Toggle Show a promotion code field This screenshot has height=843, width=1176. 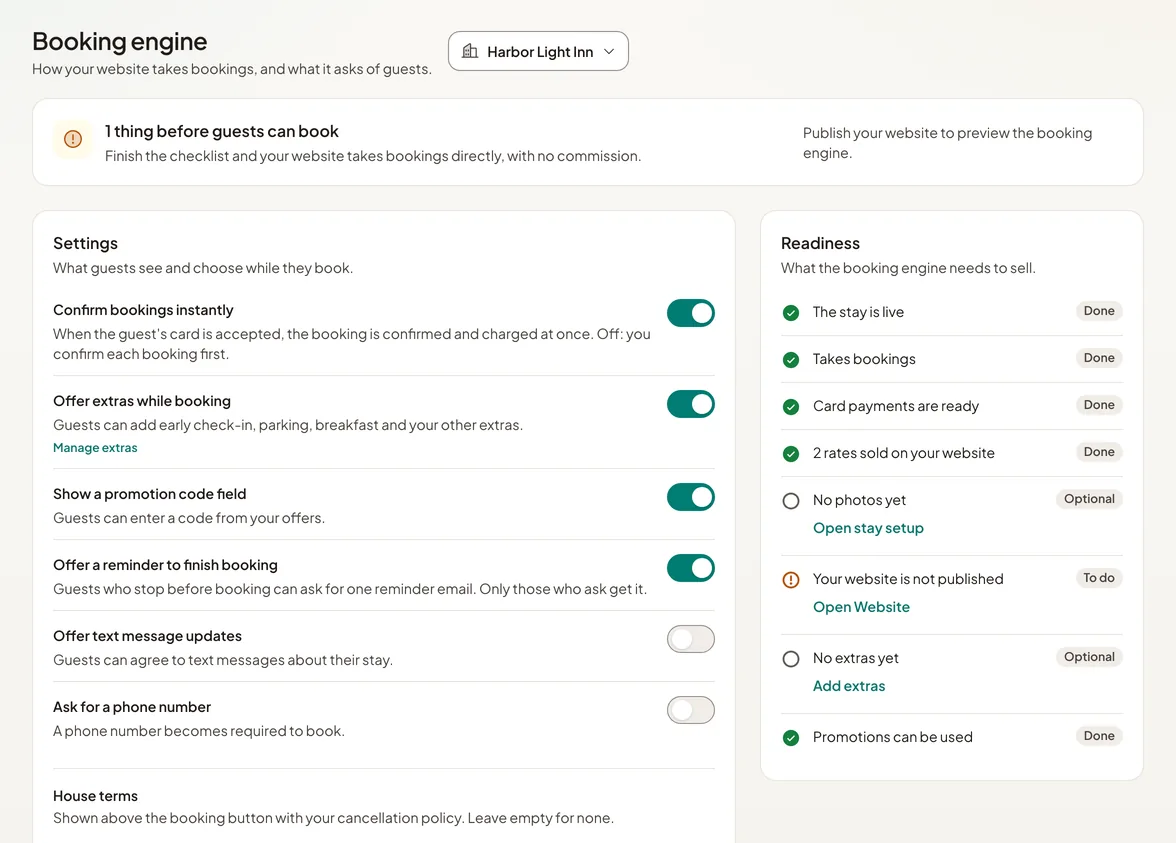click(691, 497)
